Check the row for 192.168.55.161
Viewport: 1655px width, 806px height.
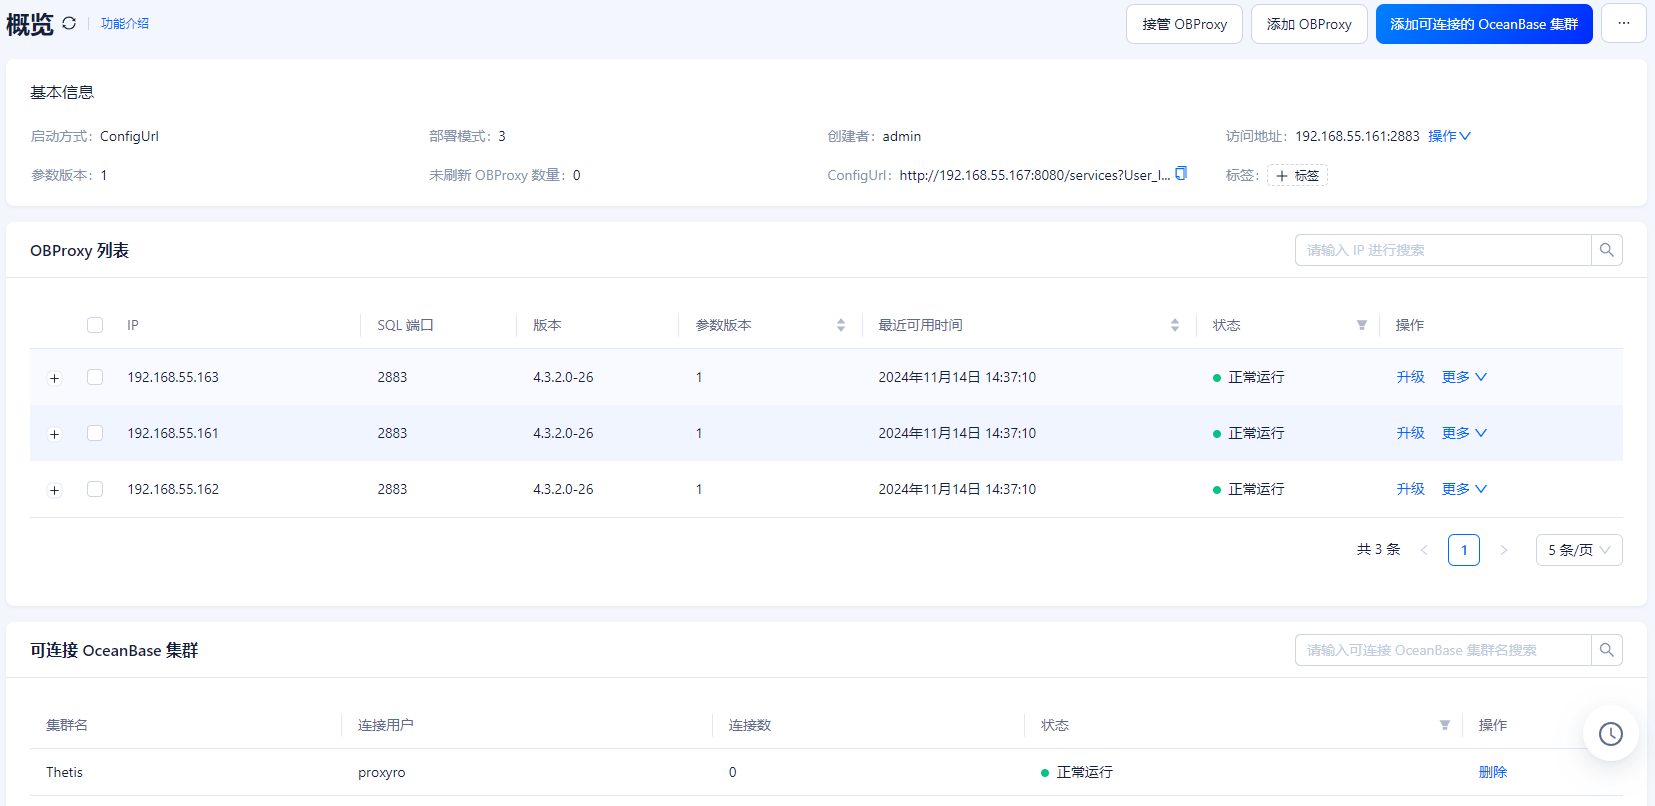point(95,433)
